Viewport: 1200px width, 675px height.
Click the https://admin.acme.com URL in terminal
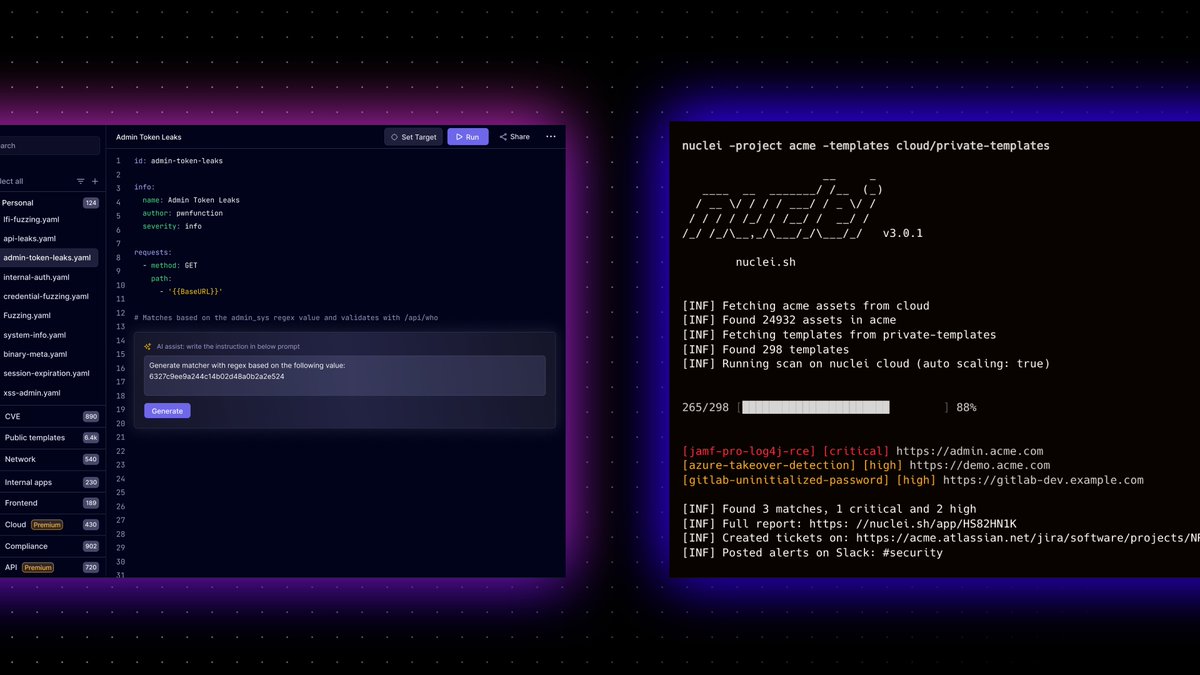click(969, 452)
